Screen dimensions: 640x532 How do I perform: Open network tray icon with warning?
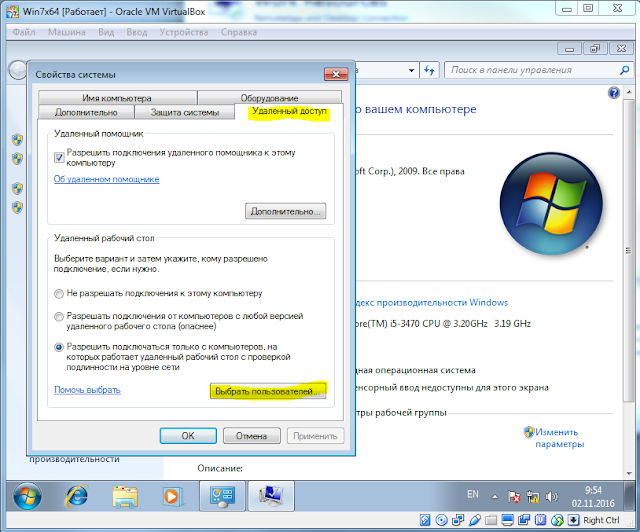click(x=533, y=496)
